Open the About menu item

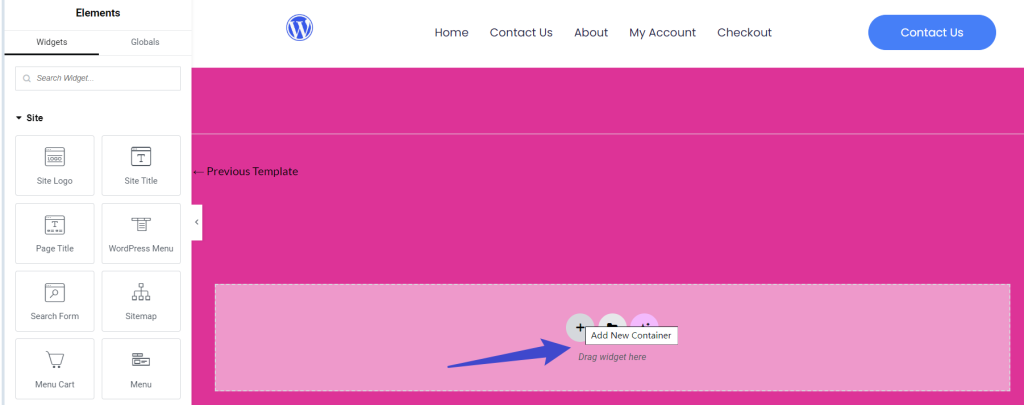(591, 33)
